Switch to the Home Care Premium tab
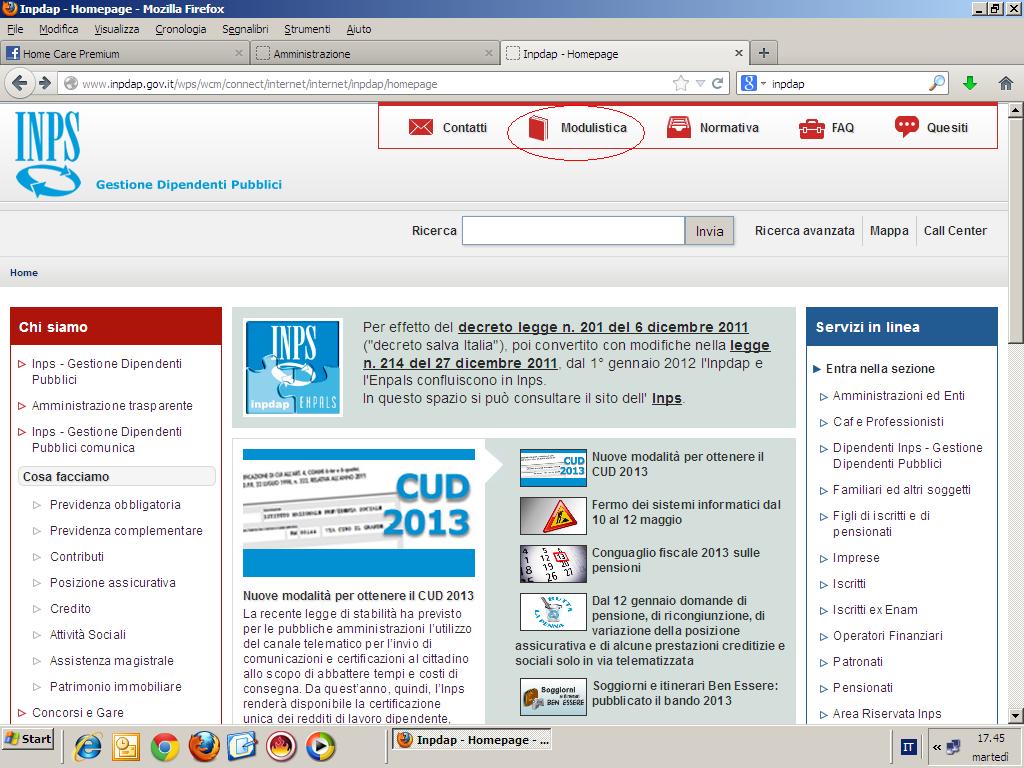Image resolution: width=1024 pixels, height=768 pixels. tap(125, 54)
